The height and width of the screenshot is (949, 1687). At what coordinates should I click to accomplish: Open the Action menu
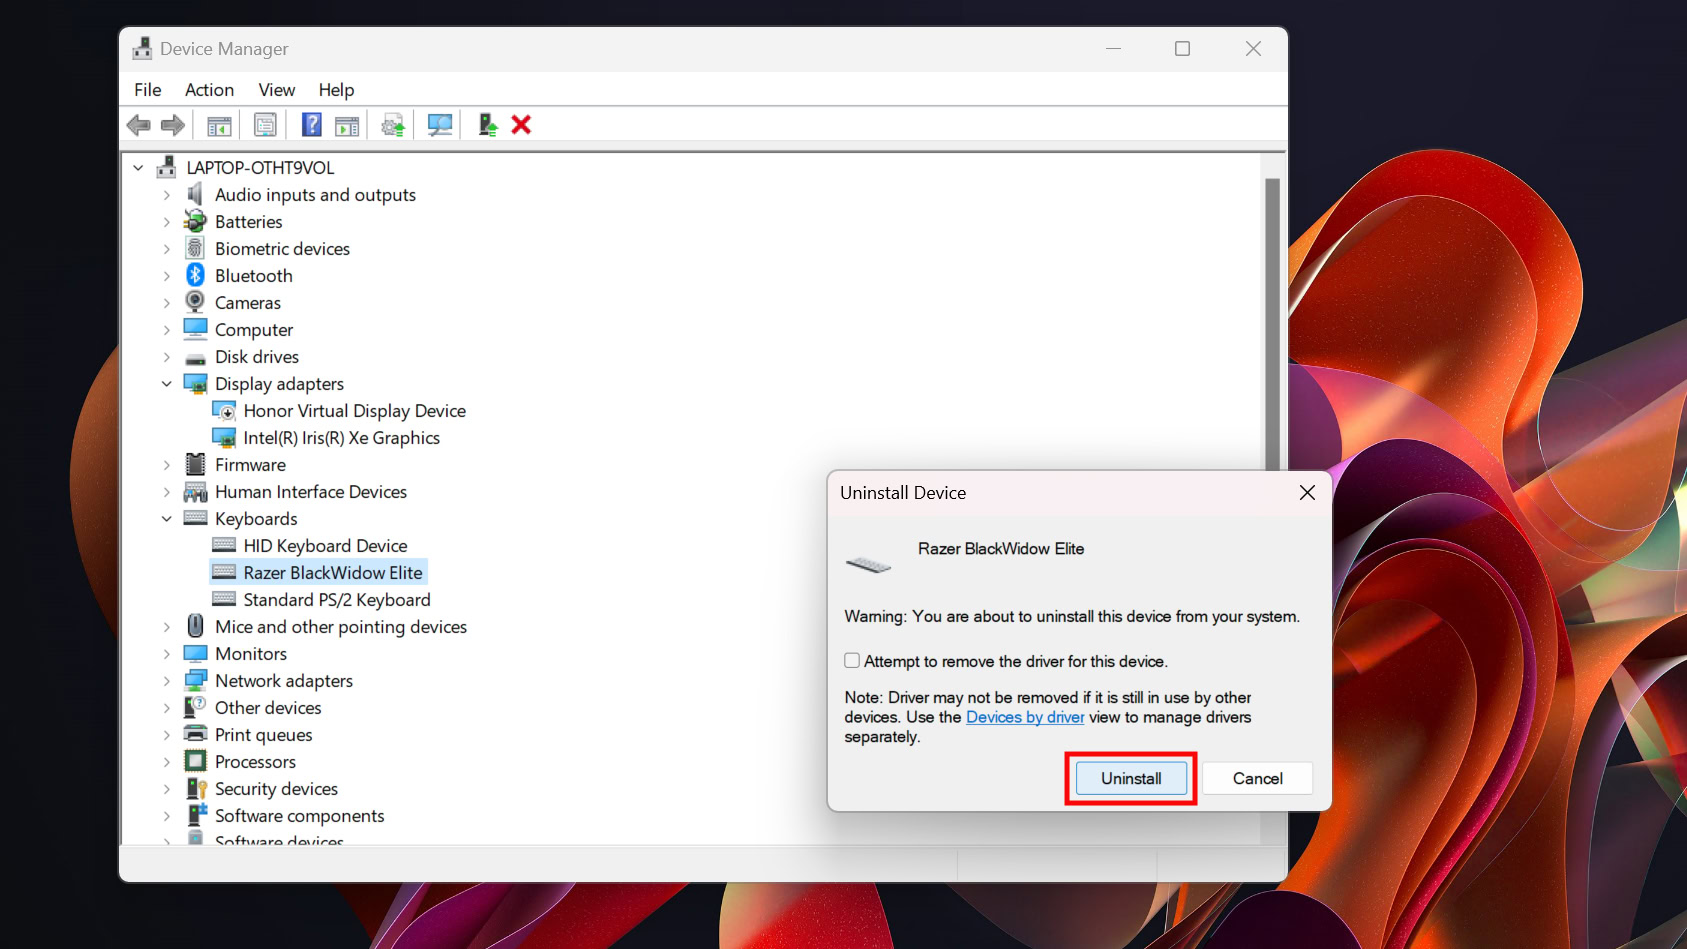[209, 90]
